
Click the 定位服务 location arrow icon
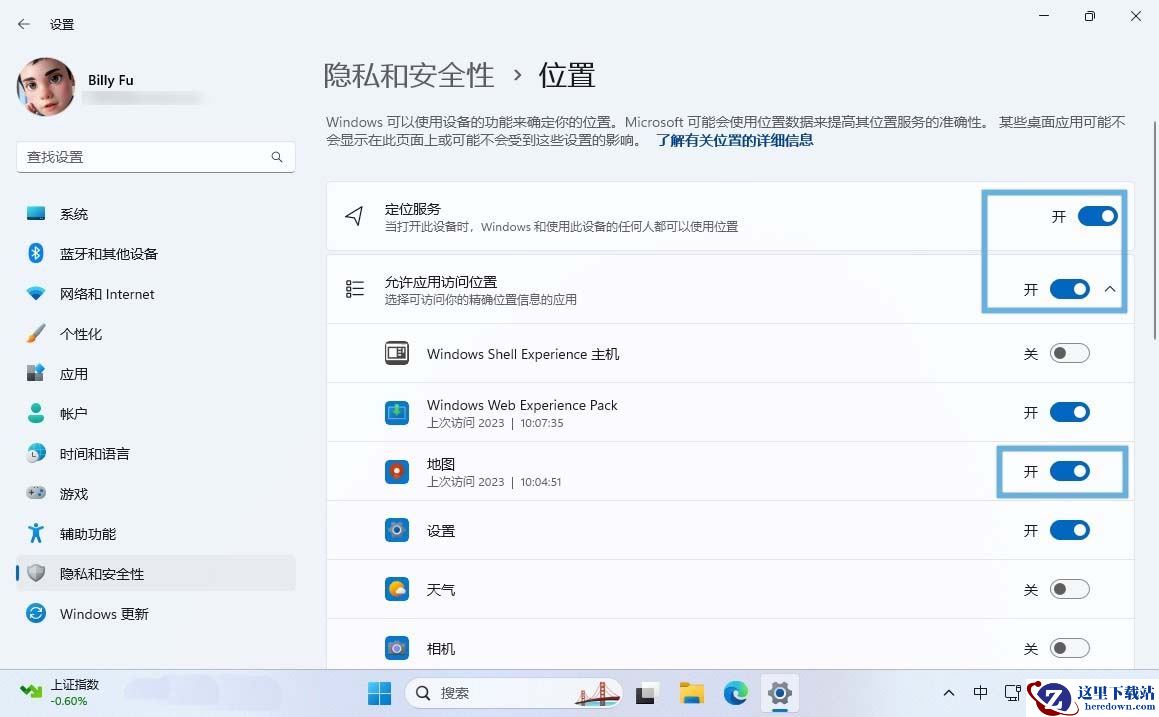(354, 216)
